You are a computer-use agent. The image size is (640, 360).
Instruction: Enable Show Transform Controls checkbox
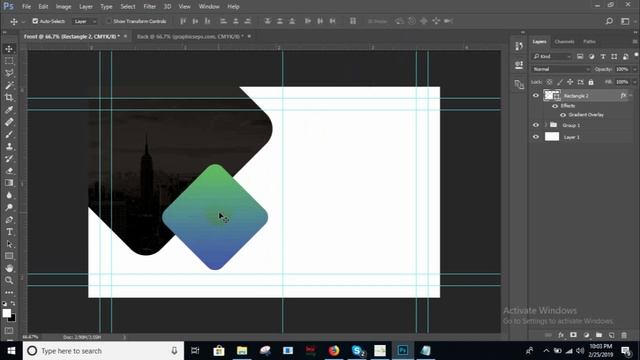click(x=109, y=21)
